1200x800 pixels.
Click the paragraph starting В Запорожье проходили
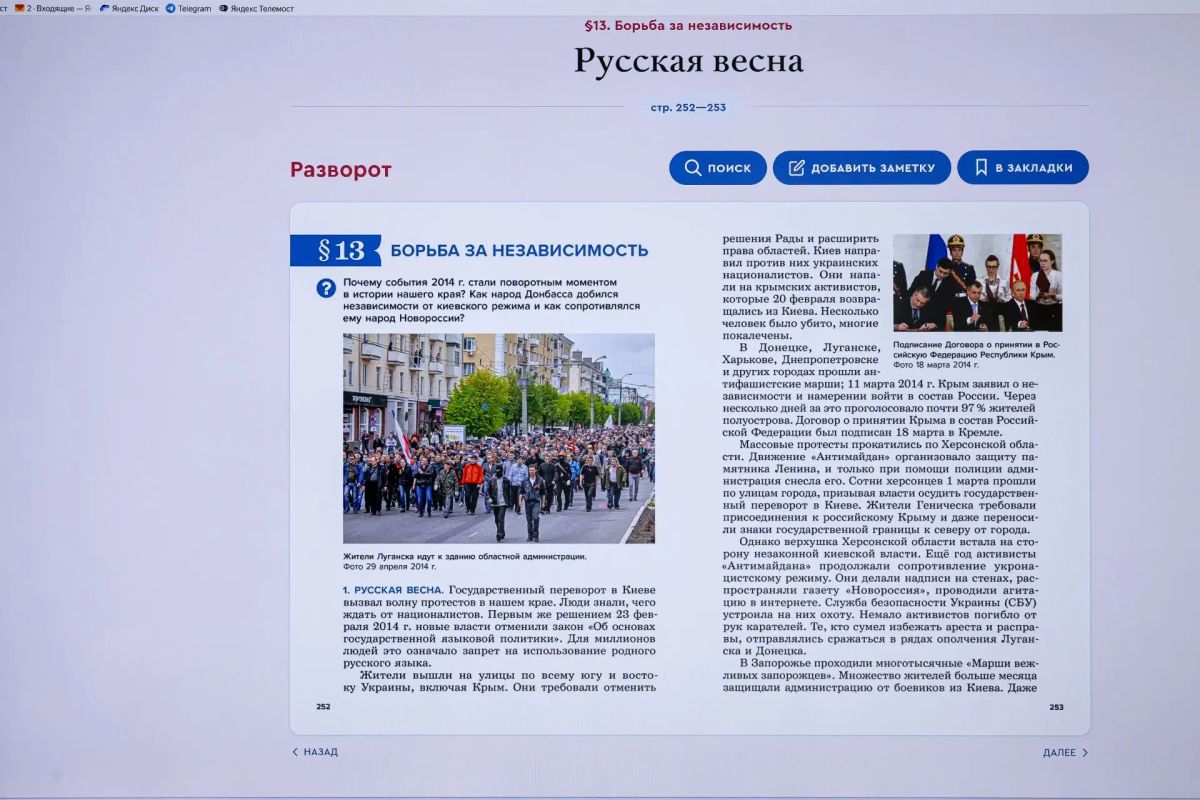pyautogui.click(x=880, y=676)
